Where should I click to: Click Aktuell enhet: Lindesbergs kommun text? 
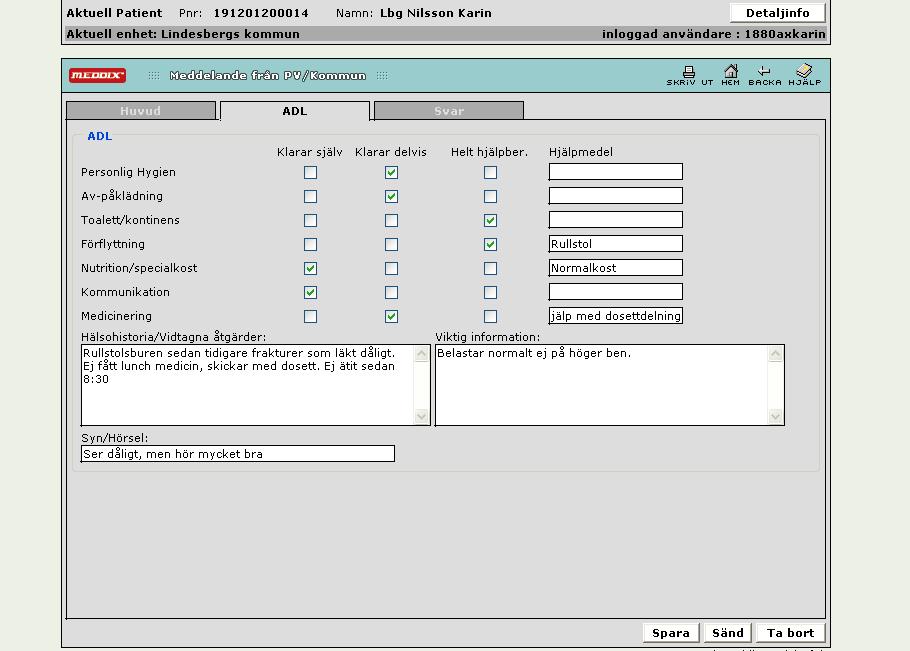[183, 34]
